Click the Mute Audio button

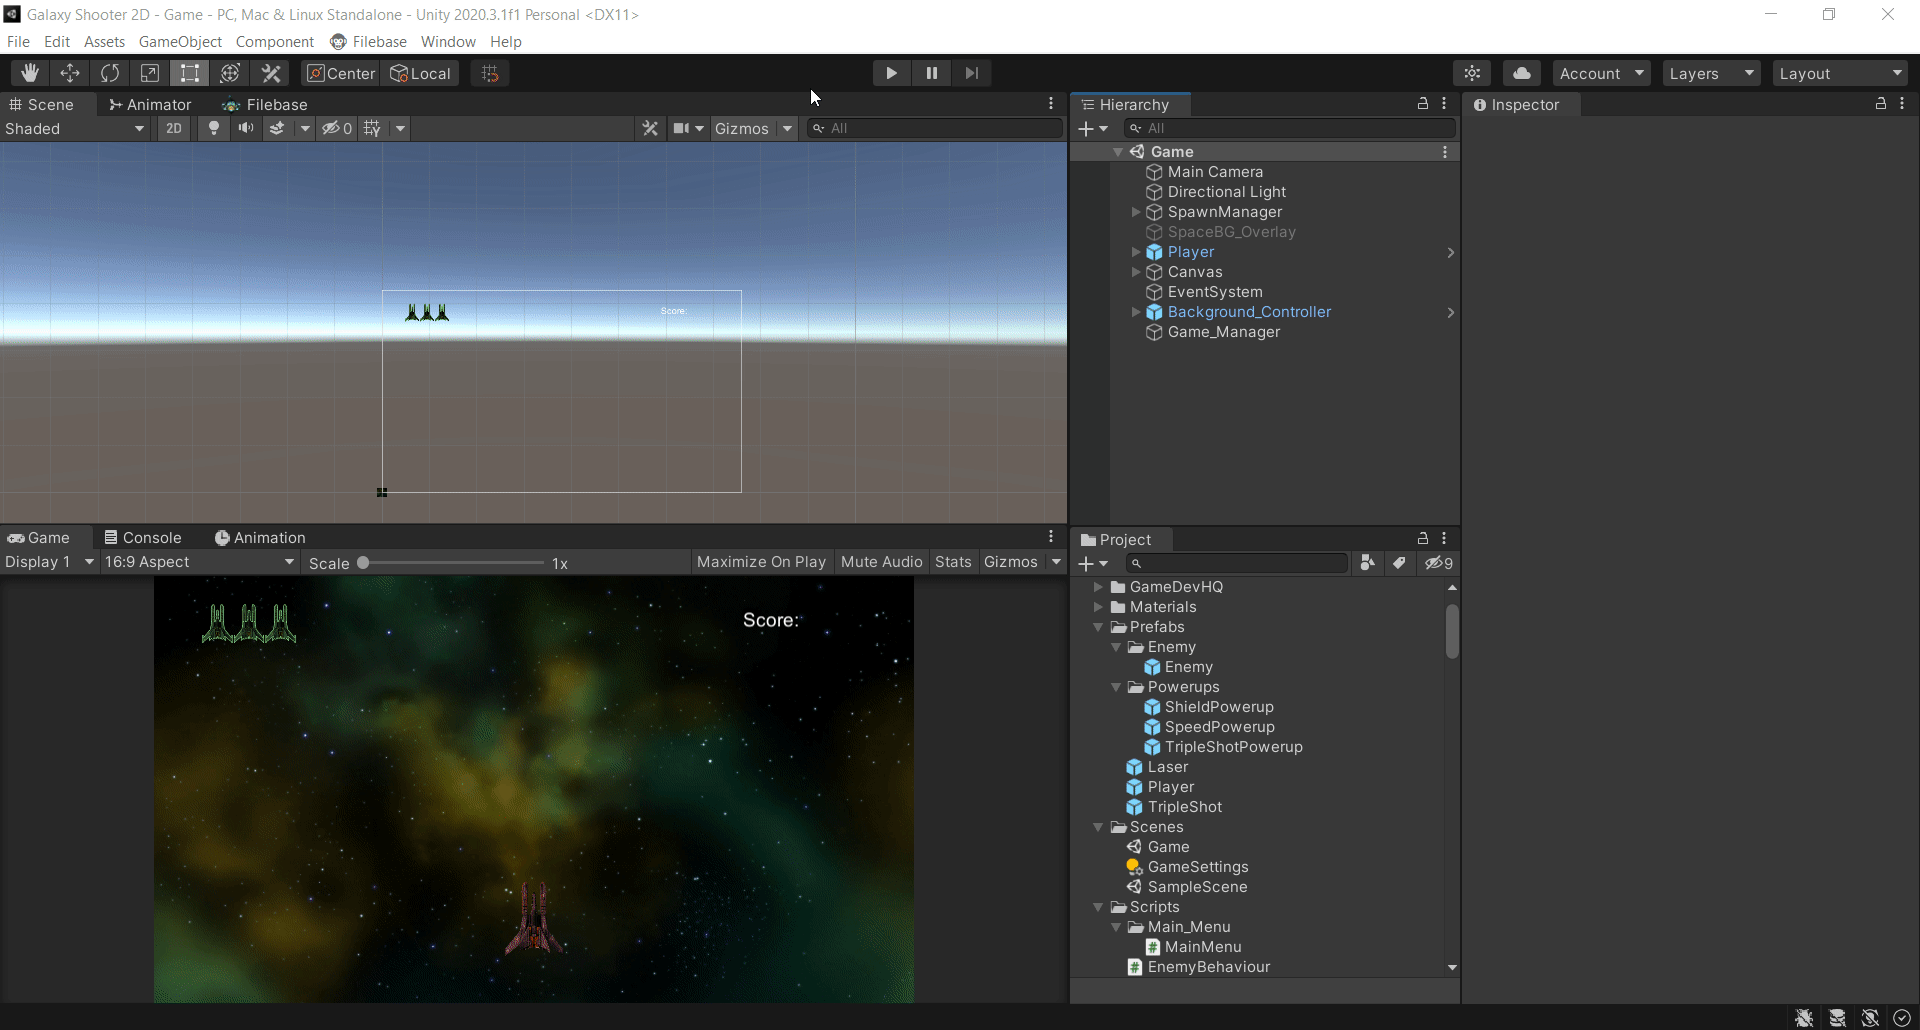tap(881, 562)
